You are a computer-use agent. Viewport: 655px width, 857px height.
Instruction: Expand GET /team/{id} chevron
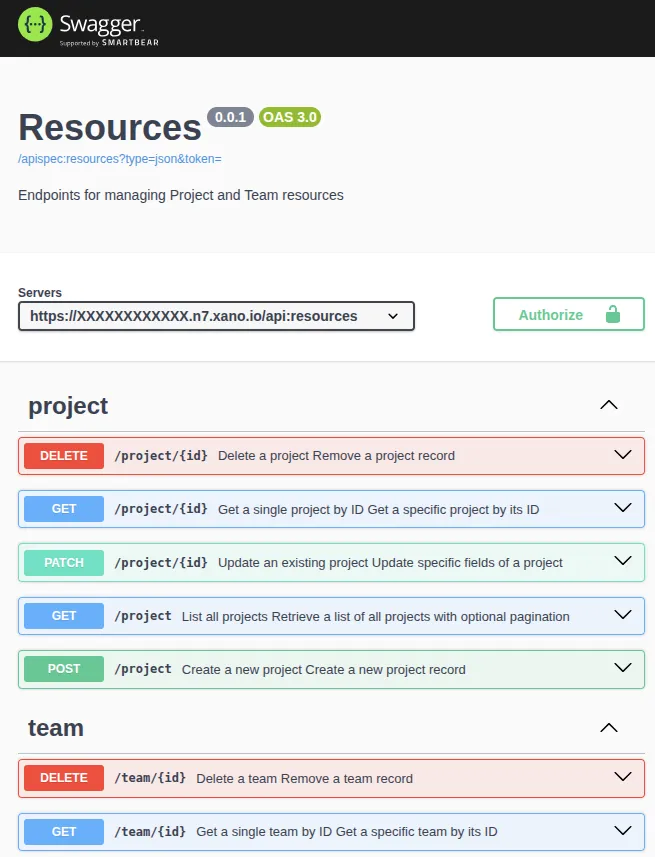623,831
